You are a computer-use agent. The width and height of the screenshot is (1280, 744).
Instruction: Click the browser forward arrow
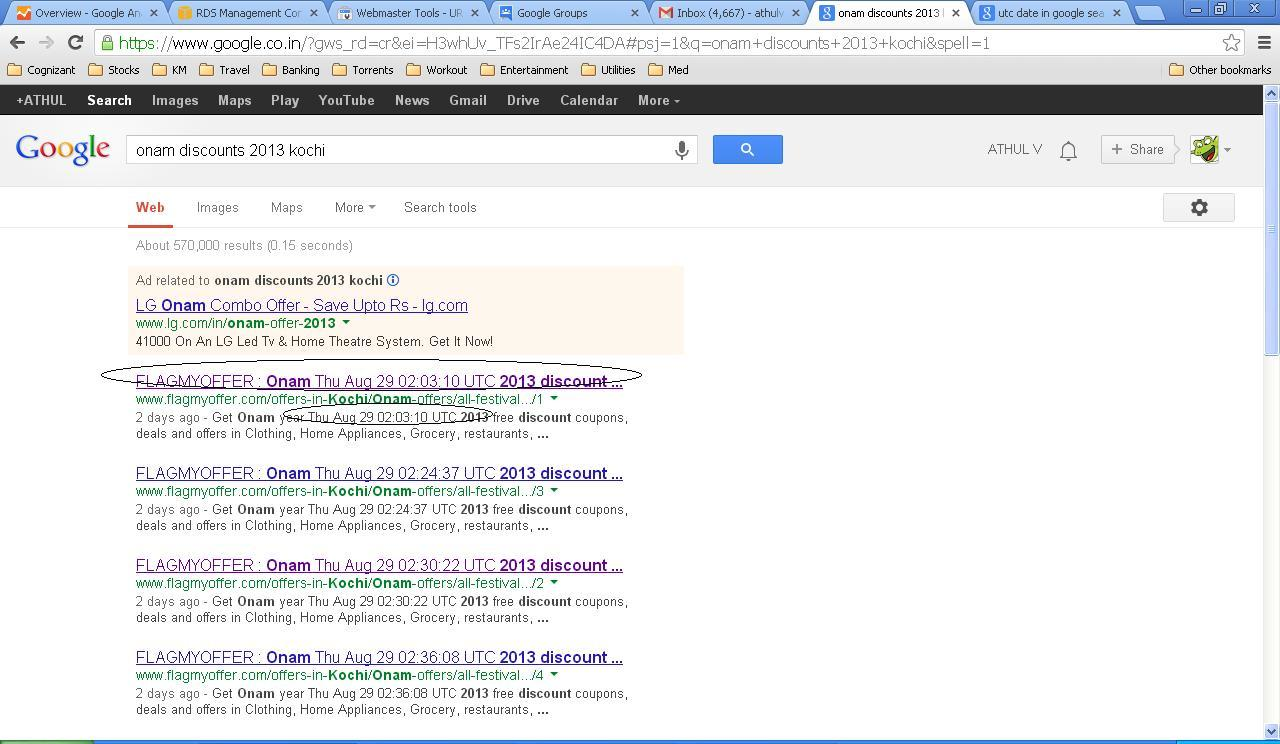[46, 43]
